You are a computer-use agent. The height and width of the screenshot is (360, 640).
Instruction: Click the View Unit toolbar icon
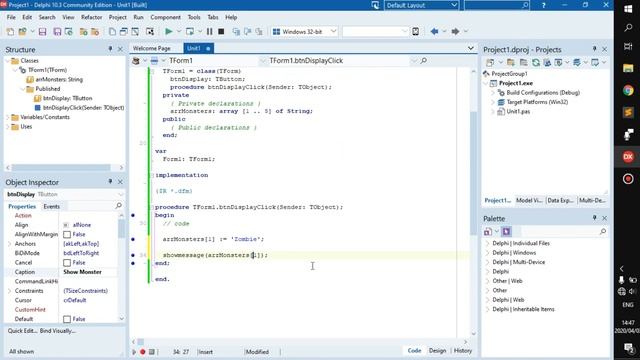(112, 31)
